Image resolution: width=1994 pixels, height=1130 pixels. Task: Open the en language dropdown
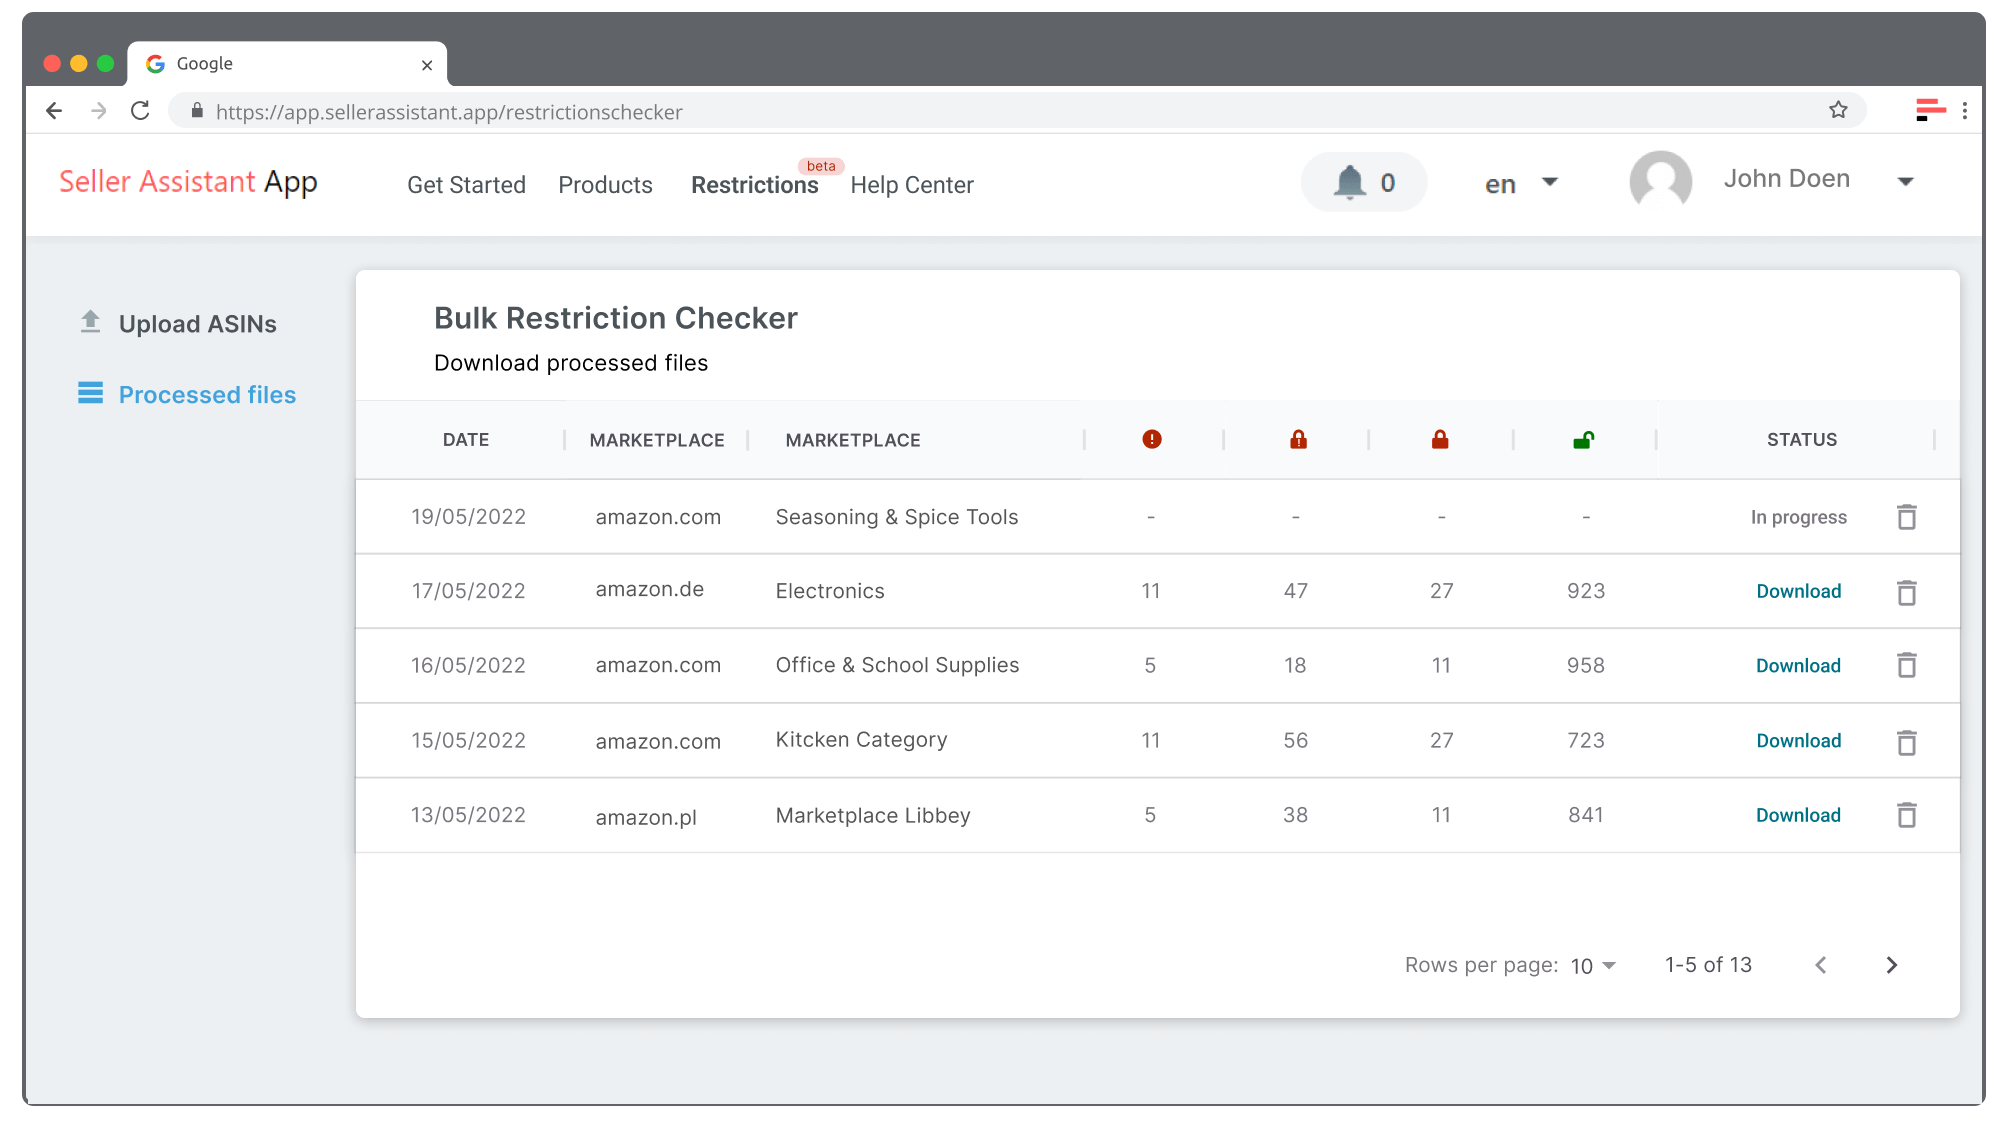[1520, 183]
